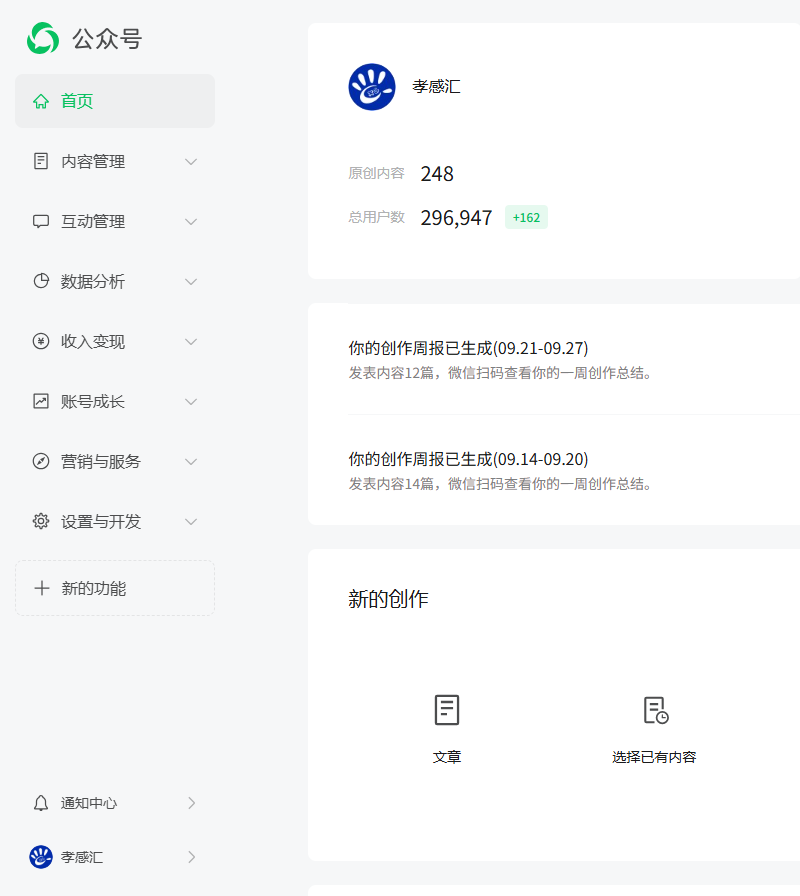This screenshot has height=896, width=800.
Task: Click the 选择已有内容 document-clock icon
Action: point(655,710)
